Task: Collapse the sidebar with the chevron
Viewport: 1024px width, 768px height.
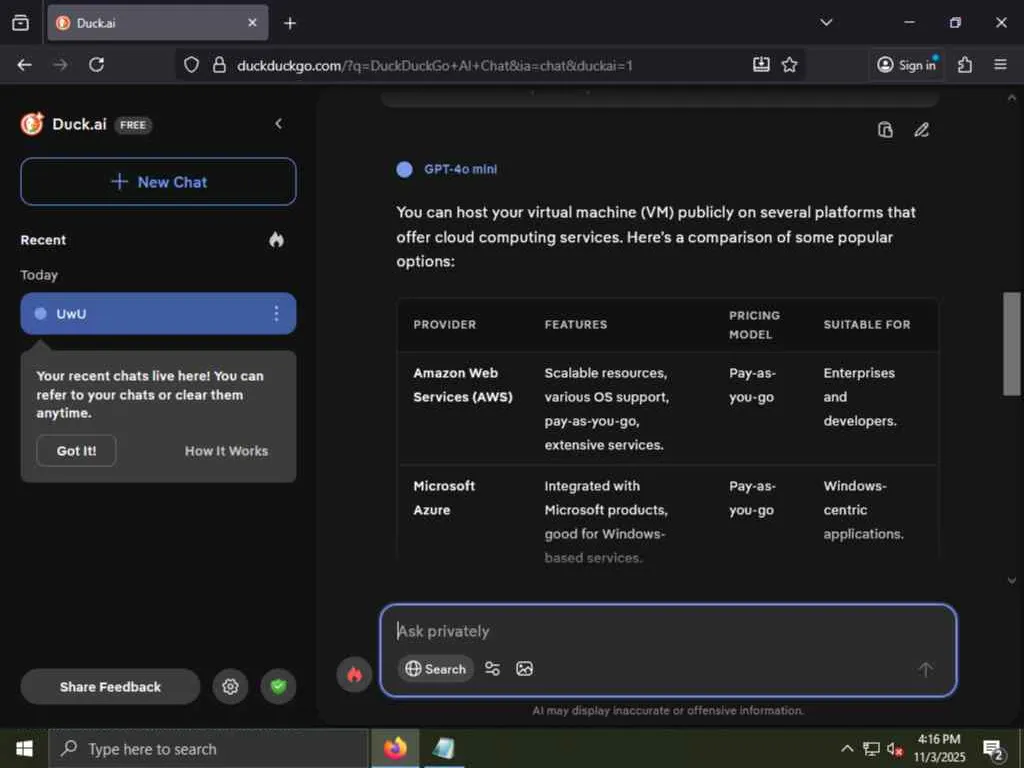Action: [279, 124]
